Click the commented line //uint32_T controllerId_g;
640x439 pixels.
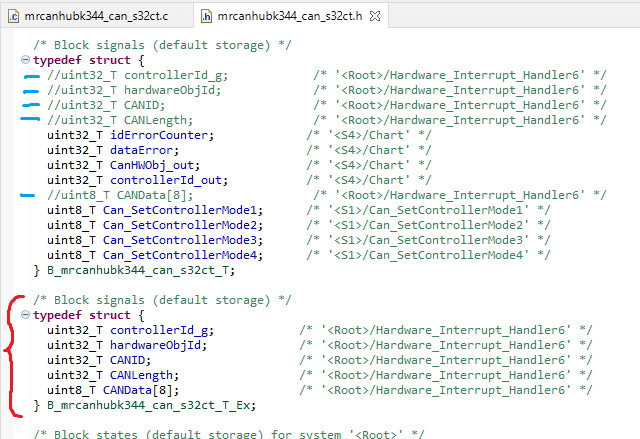[137, 75]
